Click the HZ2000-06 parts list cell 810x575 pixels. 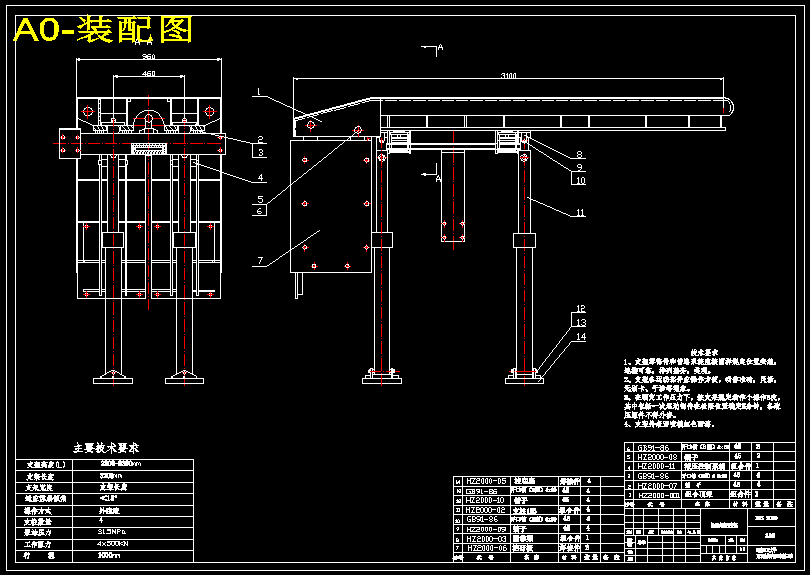(x=486, y=548)
